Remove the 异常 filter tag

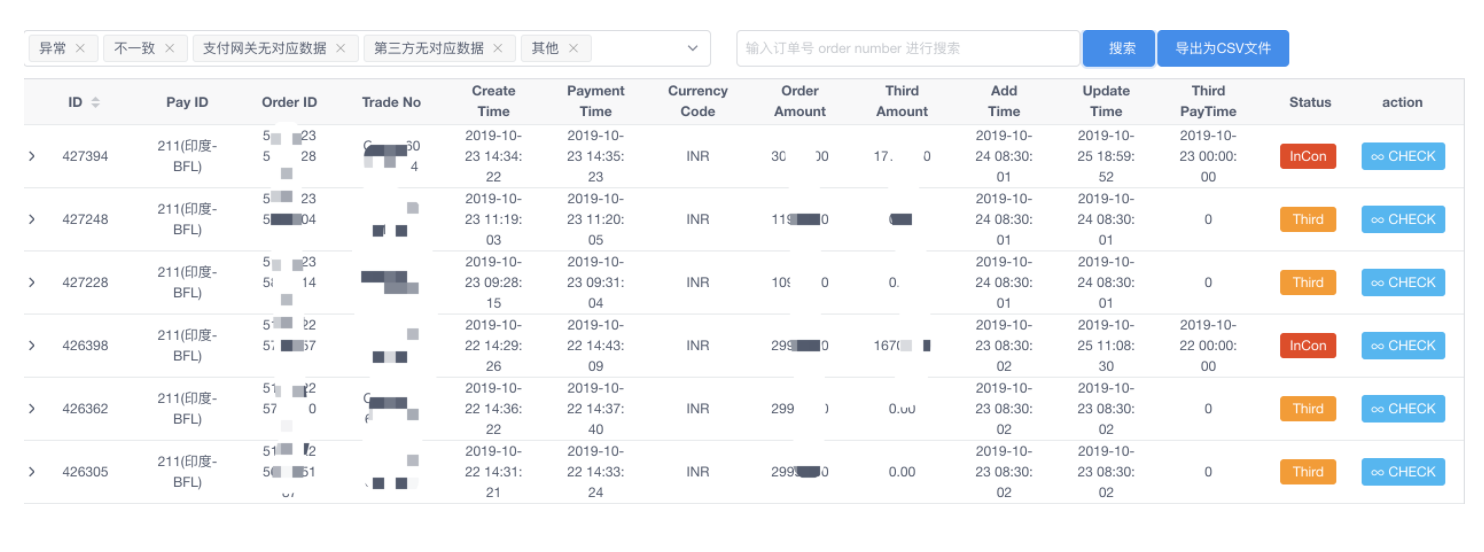tap(80, 48)
